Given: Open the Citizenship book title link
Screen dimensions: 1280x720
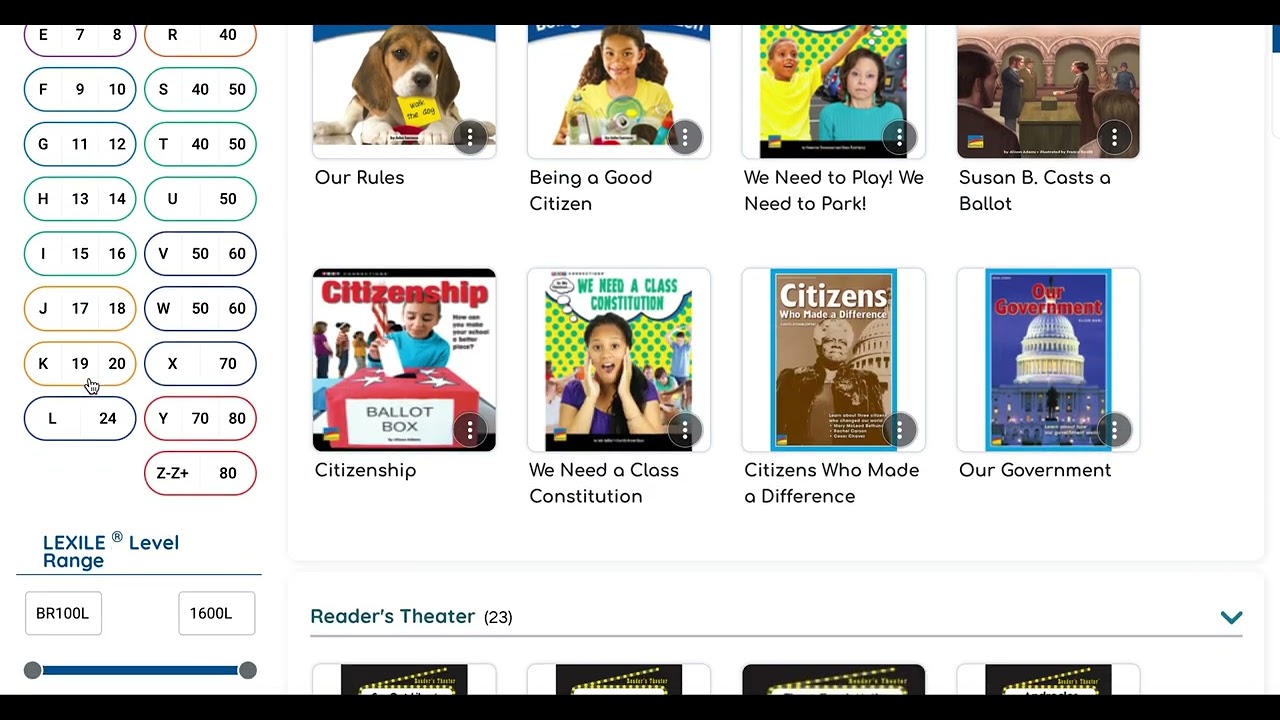Looking at the screenshot, I should (x=365, y=470).
